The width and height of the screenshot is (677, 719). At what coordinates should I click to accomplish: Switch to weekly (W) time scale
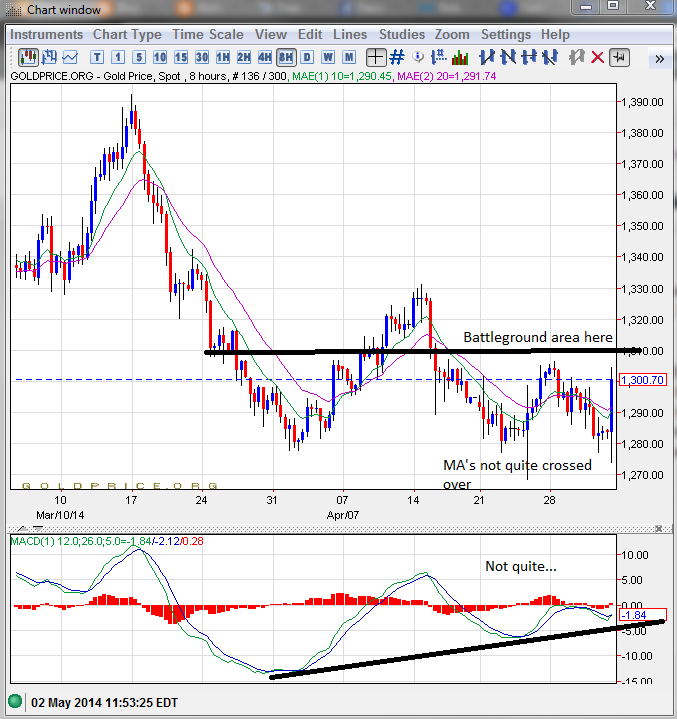328,57
